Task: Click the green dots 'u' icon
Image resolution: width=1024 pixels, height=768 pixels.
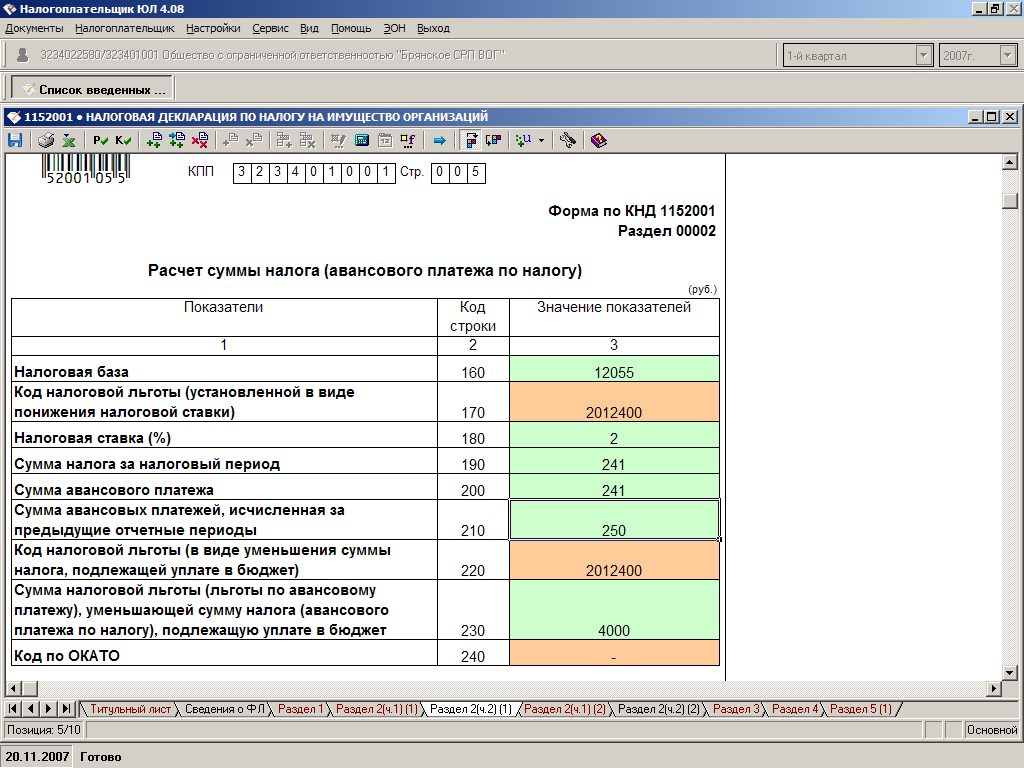Action: tap(524, 140)
